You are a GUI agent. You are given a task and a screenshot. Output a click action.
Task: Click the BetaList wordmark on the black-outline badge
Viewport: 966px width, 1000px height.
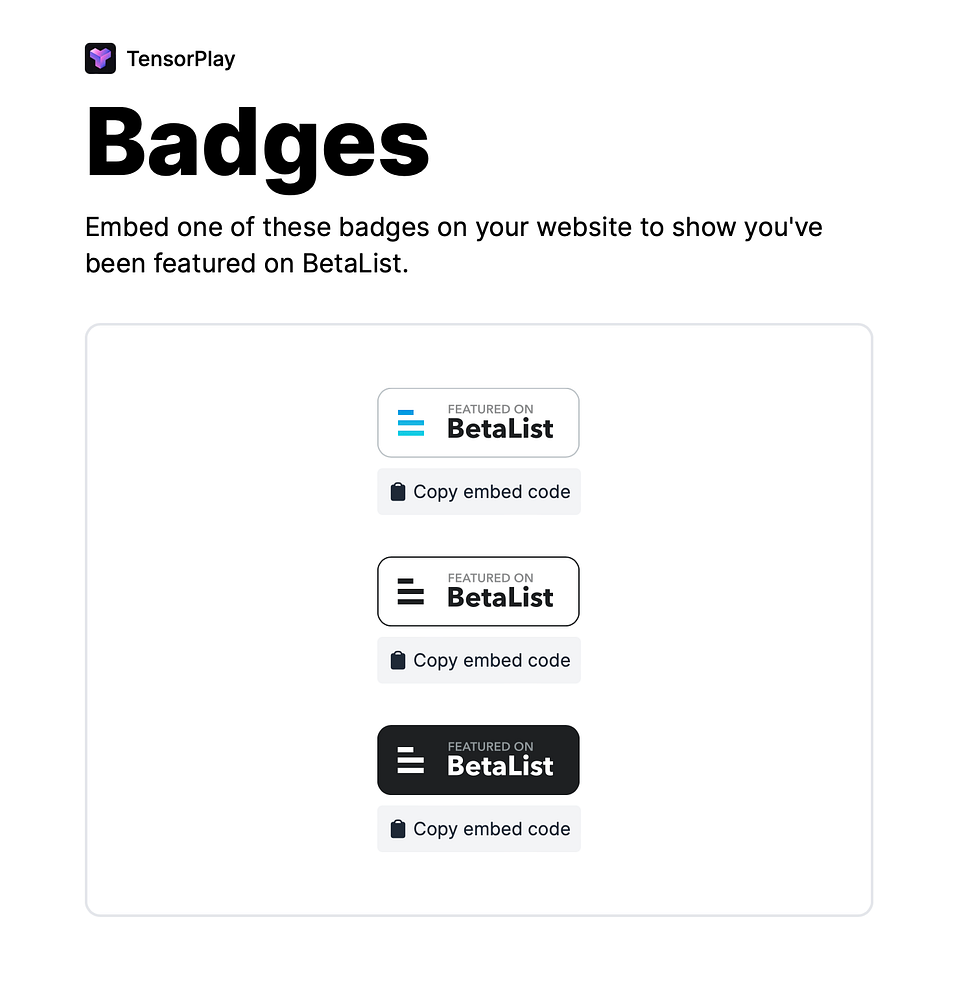pos(500,598)
